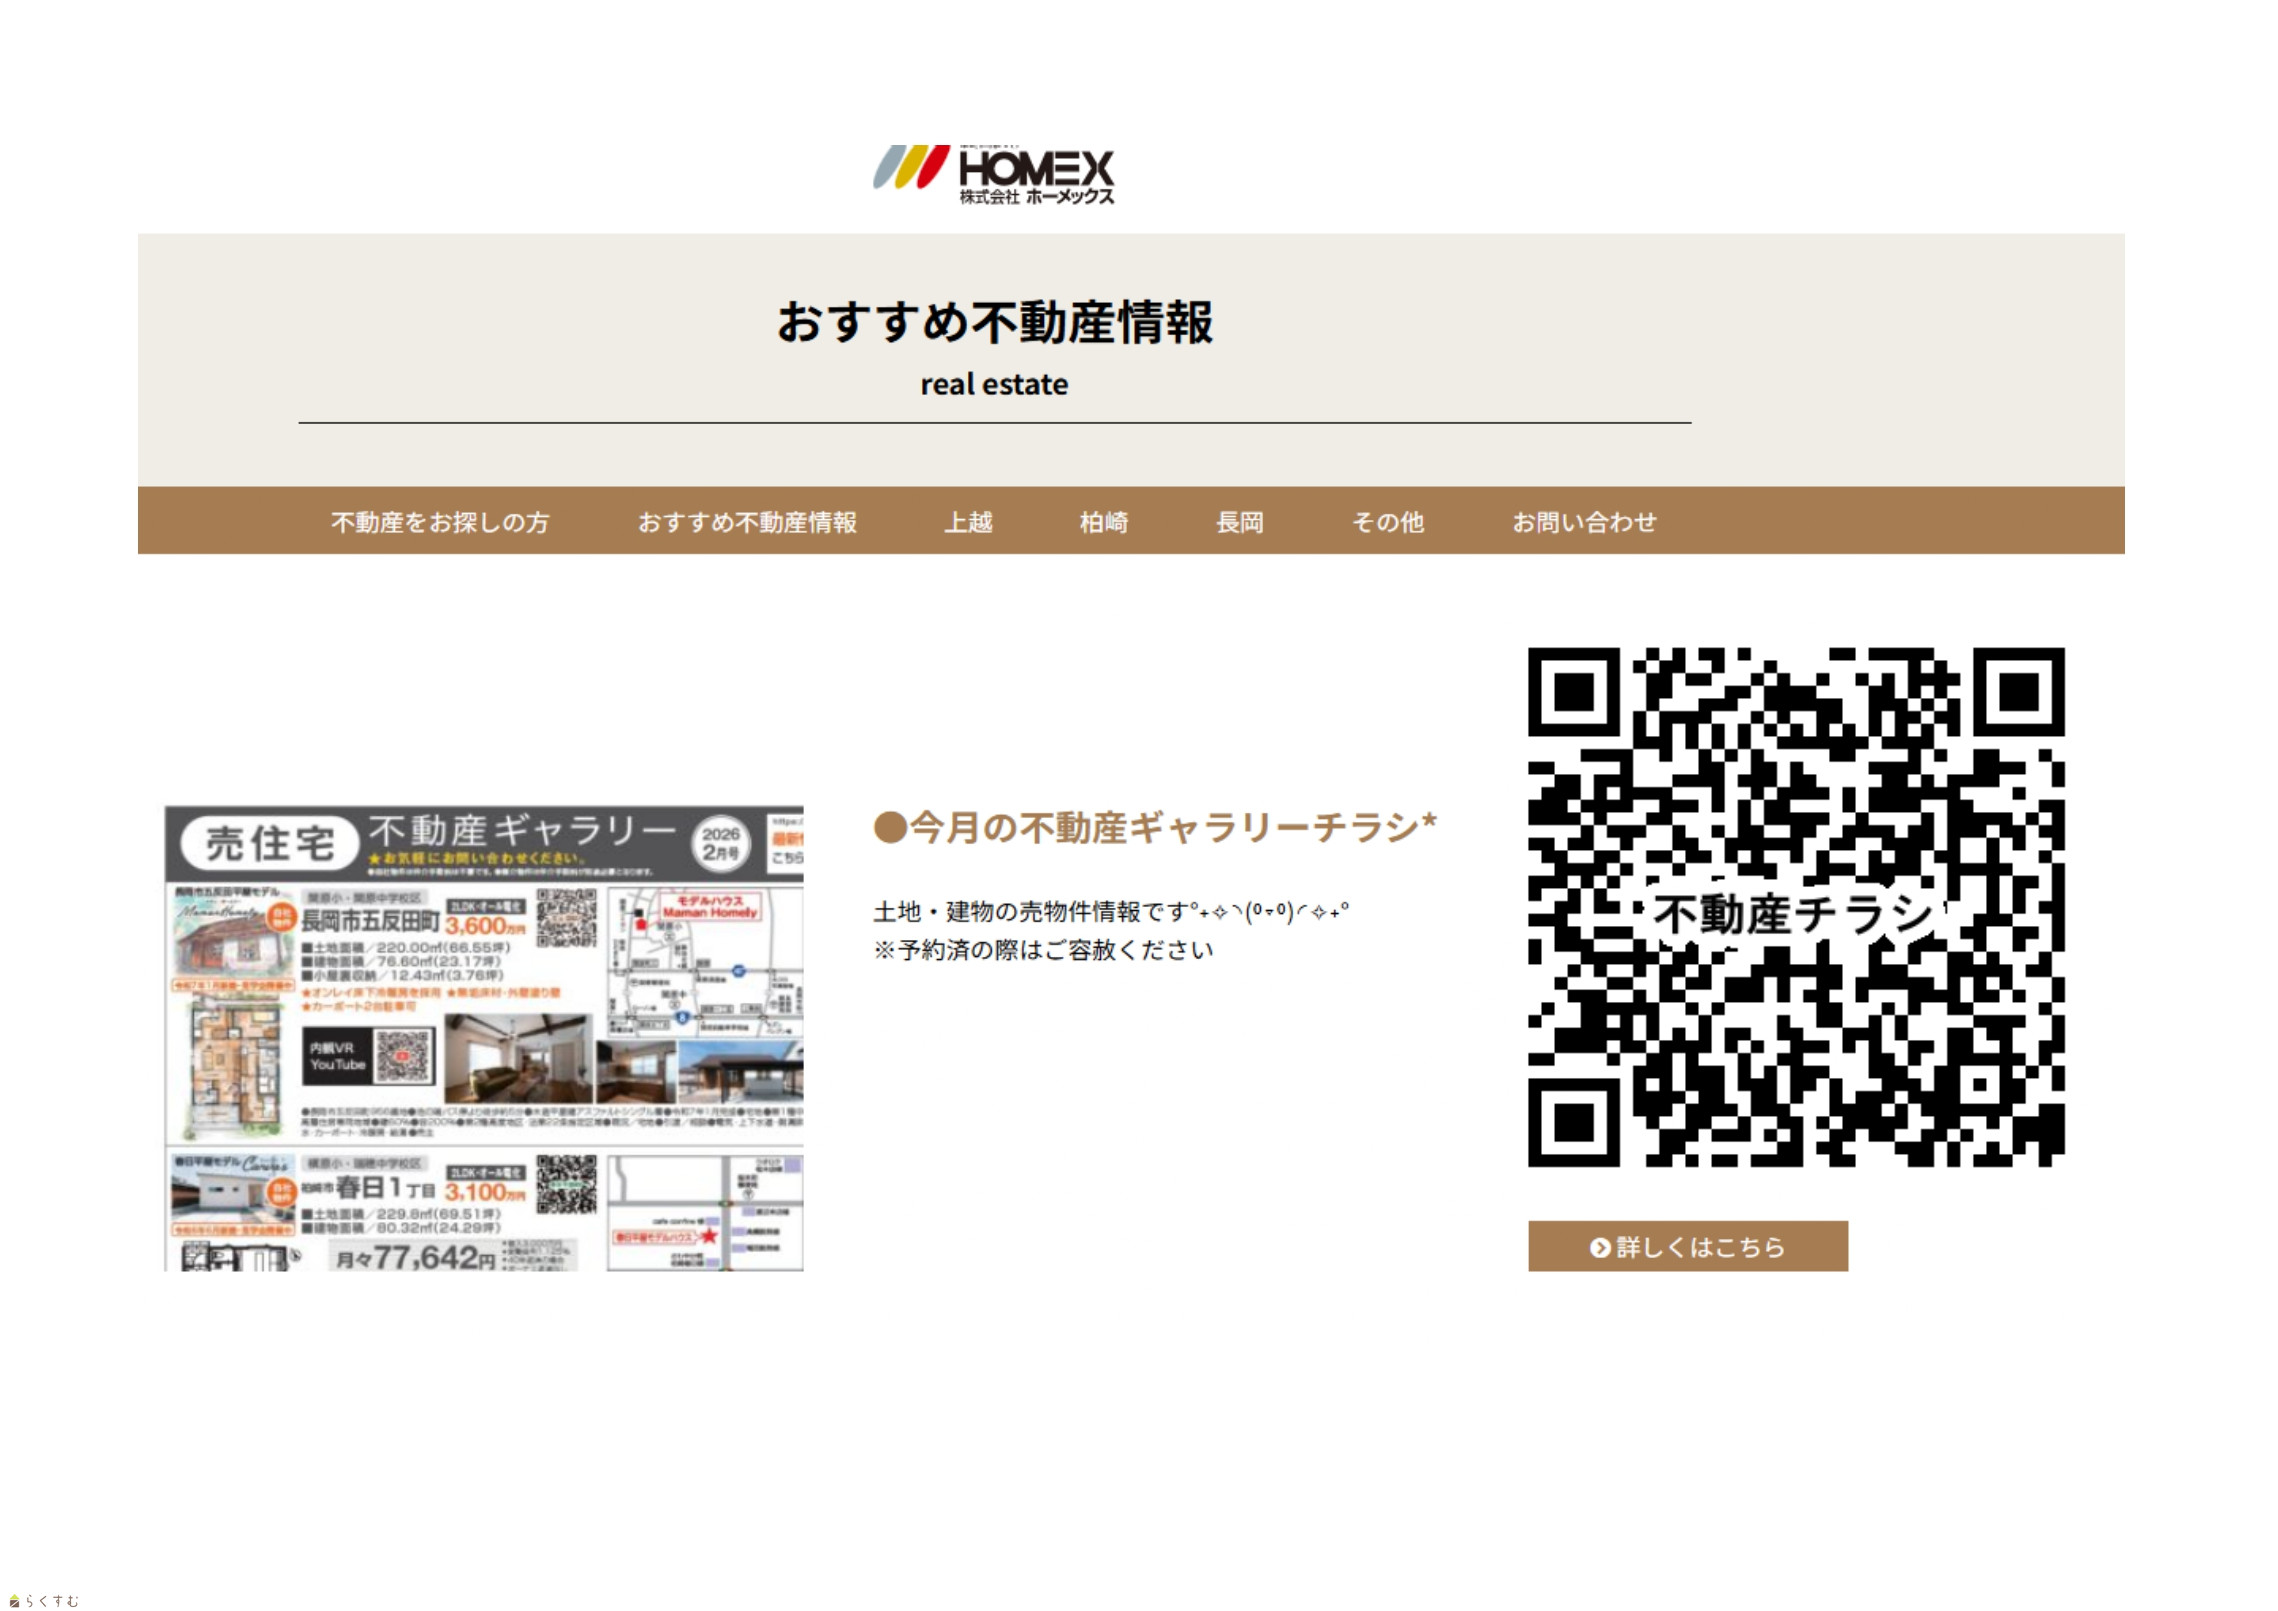Click the らくすむ logo at bottom left
This screenshot has height=1611, width=2278.
[x=44, y=1600]
